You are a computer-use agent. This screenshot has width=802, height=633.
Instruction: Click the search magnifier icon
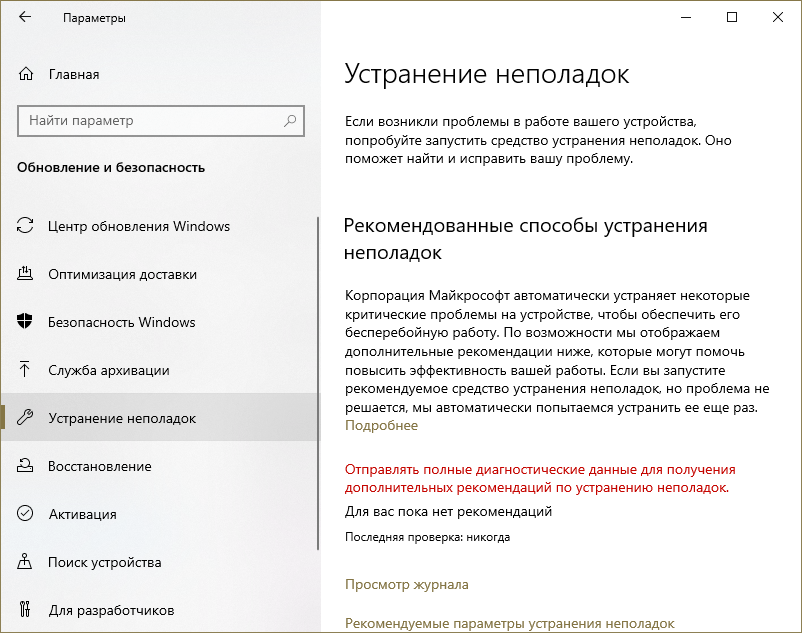pyautogui.click(x=290, y=121)
